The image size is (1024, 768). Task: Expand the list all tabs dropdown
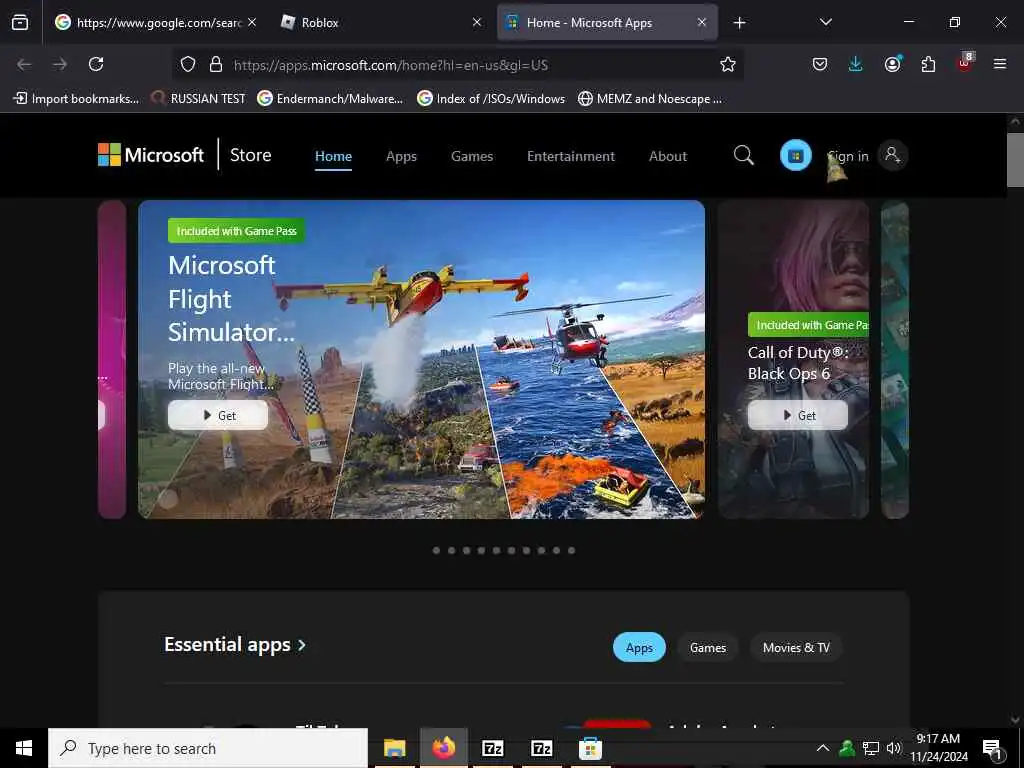(x=825, y=22)
